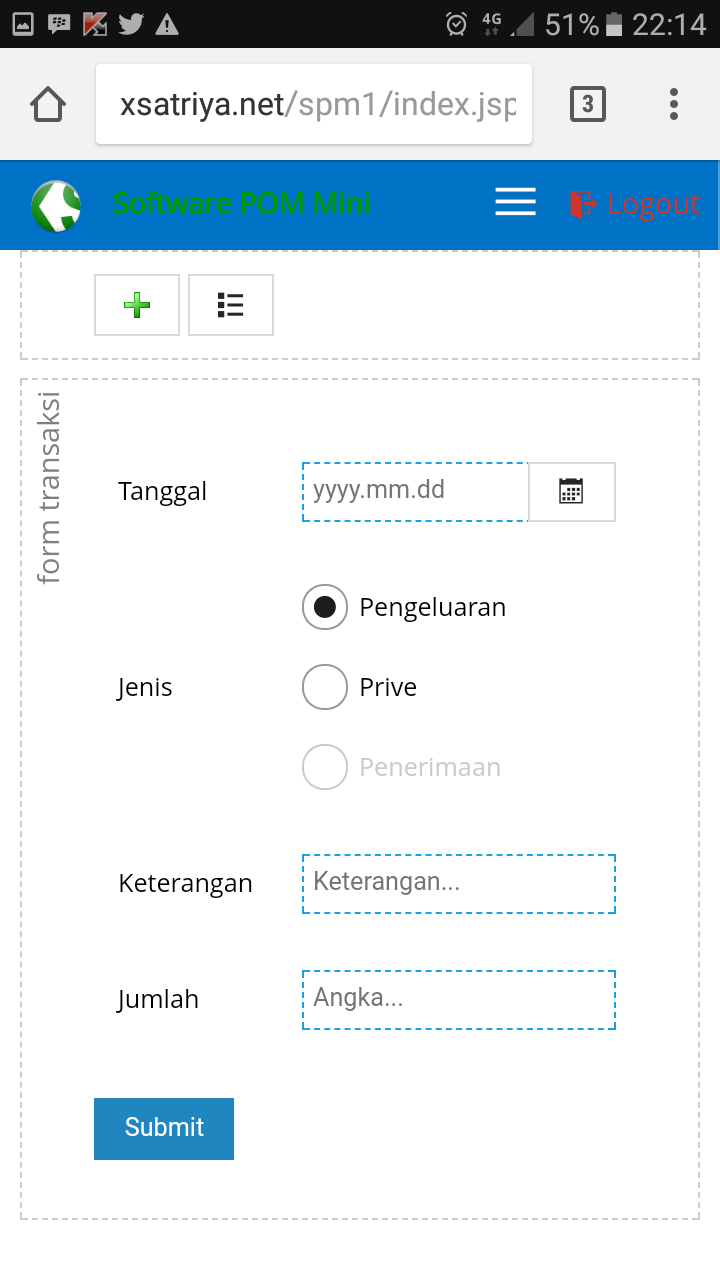This screenshot has height=1280, width=720.
Task: Submit the transaction form
Action: pyautogui.click(x=164, y=1128)
